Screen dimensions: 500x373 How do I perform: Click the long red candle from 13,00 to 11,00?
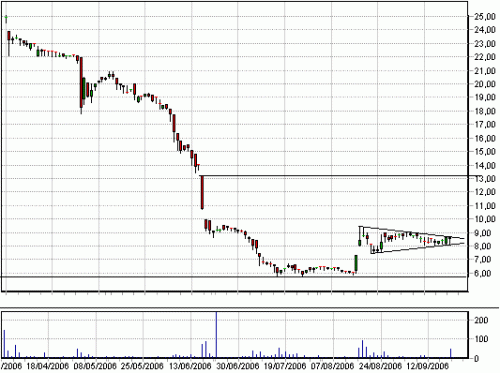point(202,192)
